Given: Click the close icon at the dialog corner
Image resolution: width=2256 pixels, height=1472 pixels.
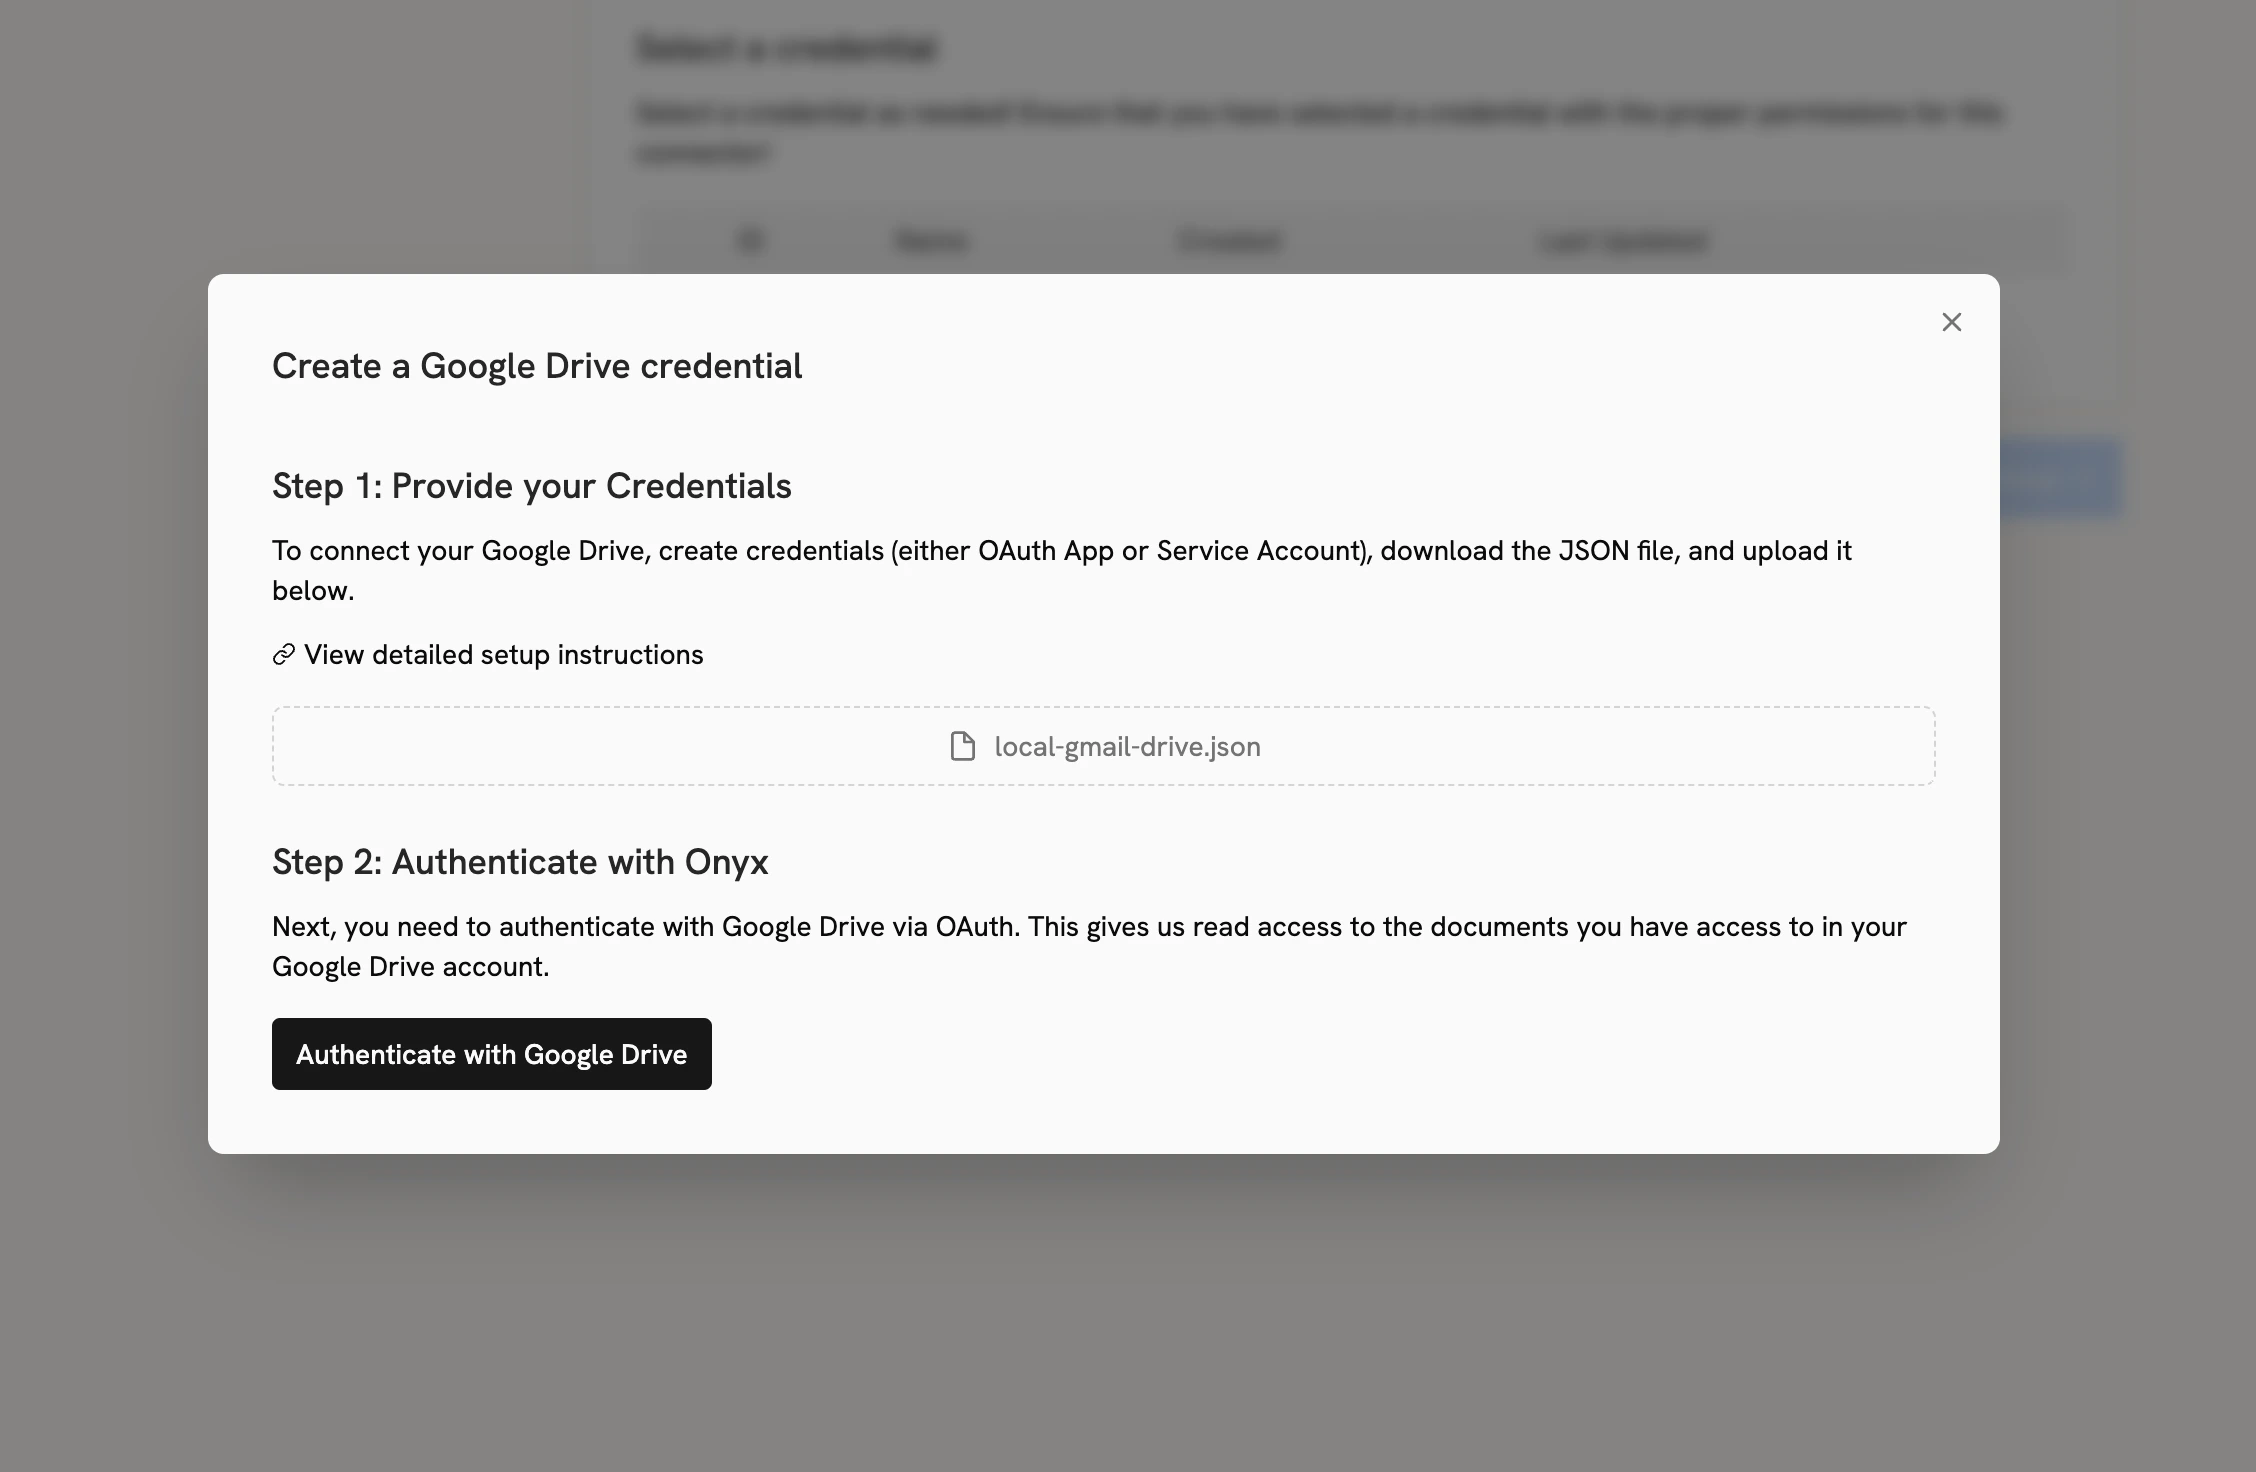Looking at the screenshot, I should tap(1951, 322).
